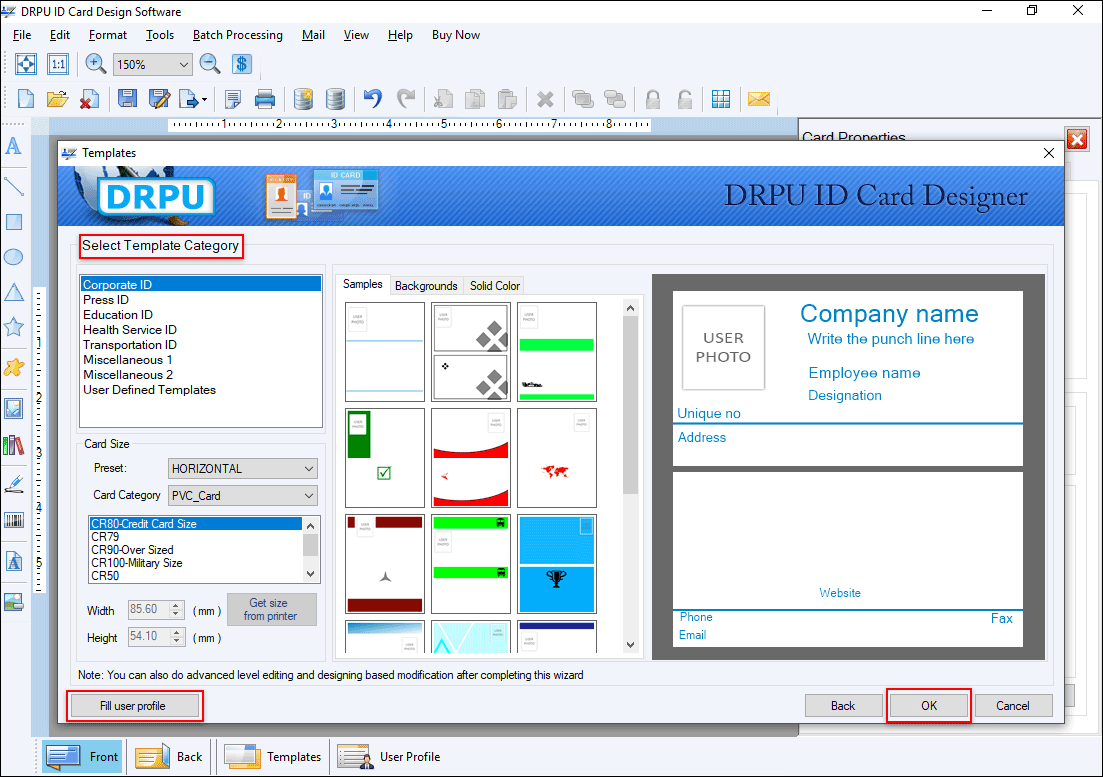Click the redo arrow icon
Viewport: 1103px width, 777px height.
point(406,99)
